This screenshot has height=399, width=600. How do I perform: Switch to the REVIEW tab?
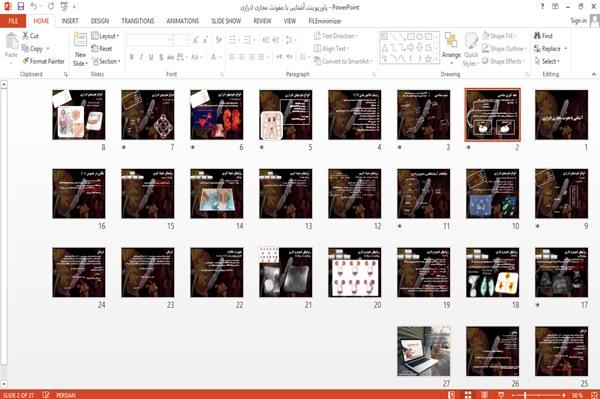click(262, 21)
